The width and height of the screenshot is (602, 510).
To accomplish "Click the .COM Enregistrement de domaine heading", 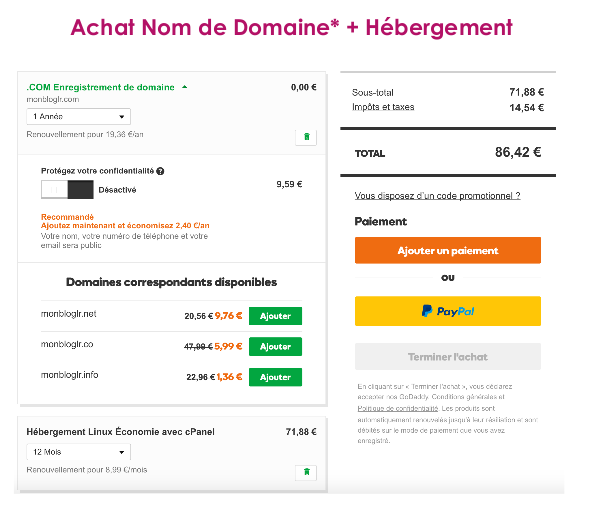I will (100, 87).
